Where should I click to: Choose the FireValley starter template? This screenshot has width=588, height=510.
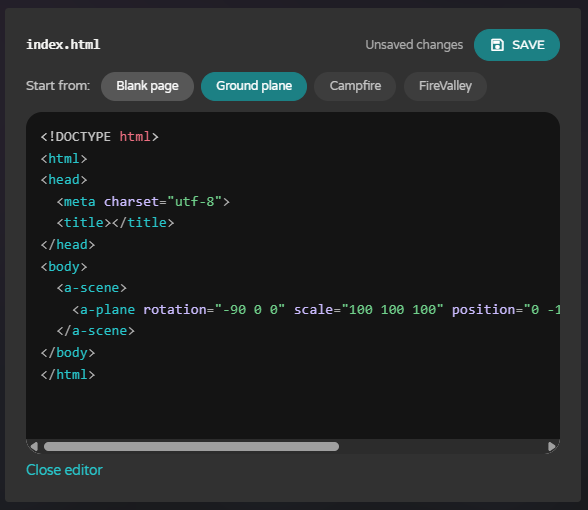445,86
